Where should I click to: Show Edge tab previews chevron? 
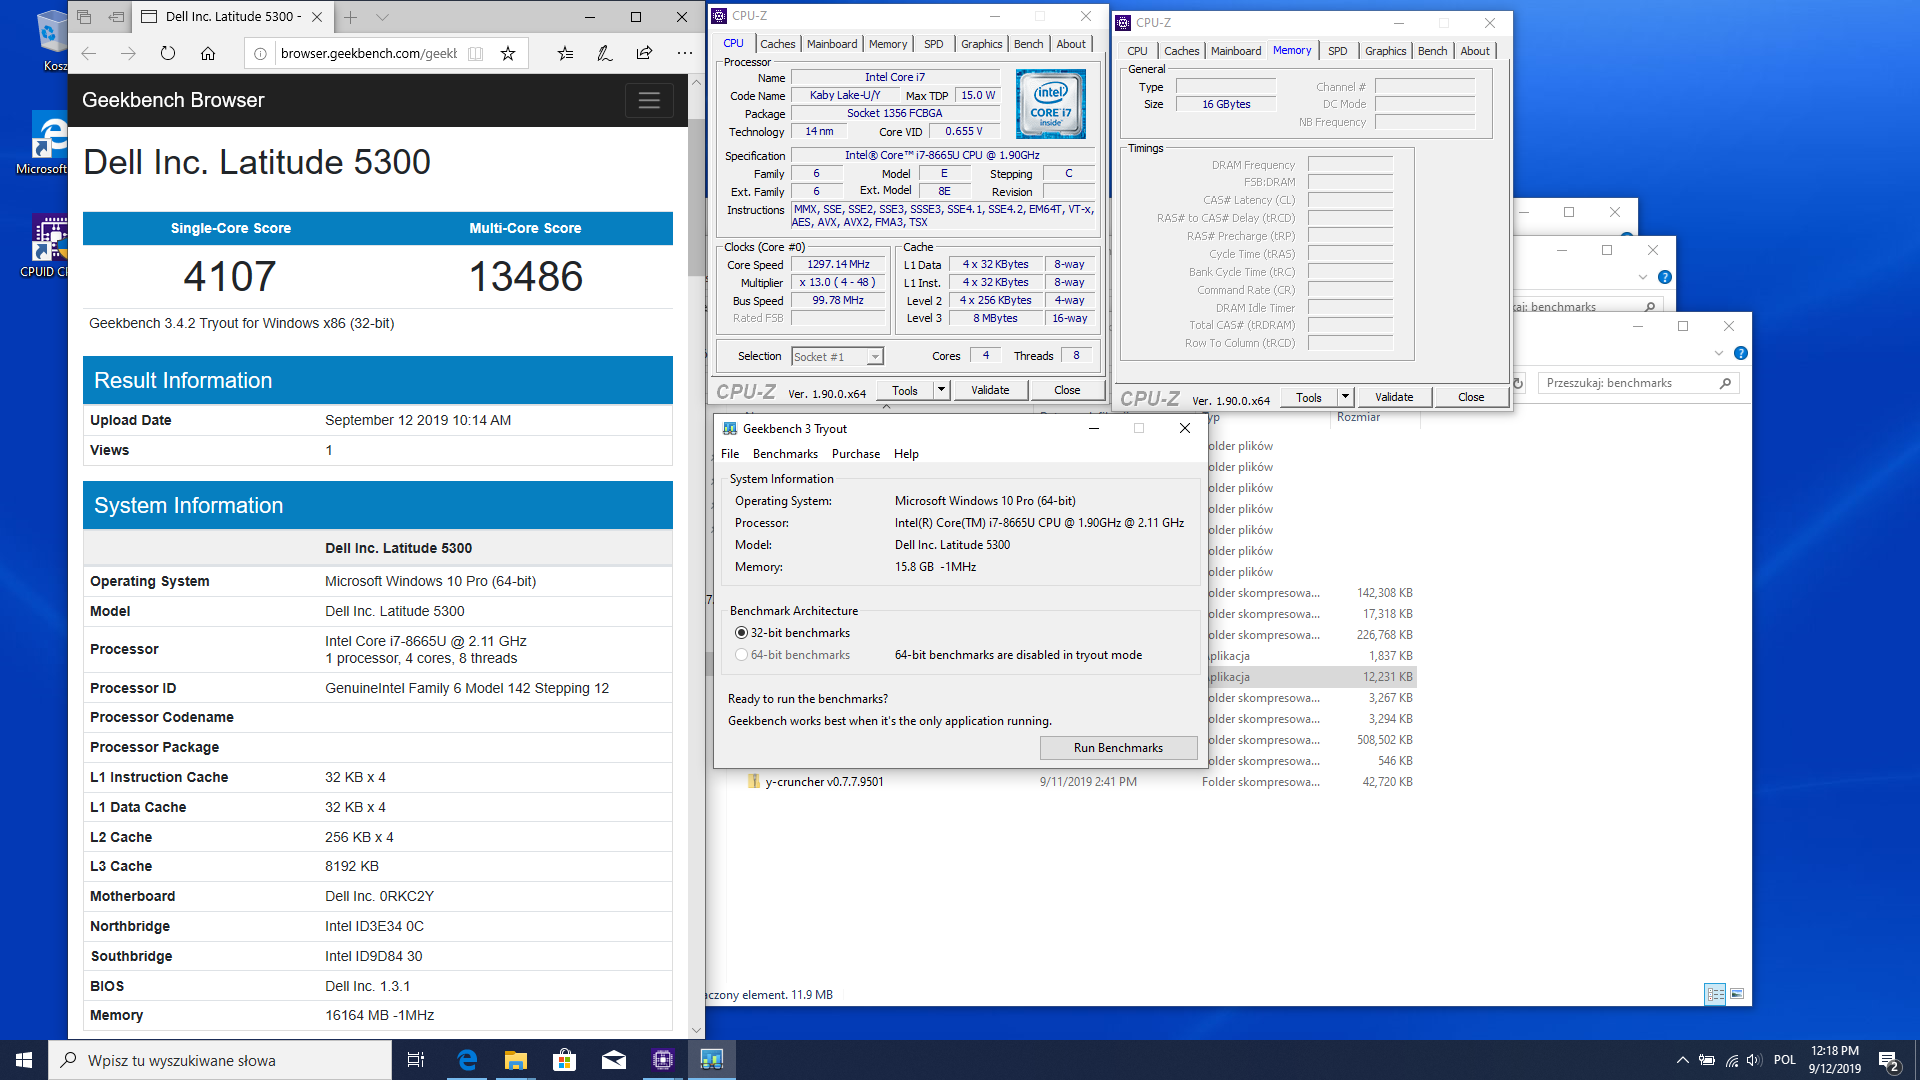(x=382, y=17)
